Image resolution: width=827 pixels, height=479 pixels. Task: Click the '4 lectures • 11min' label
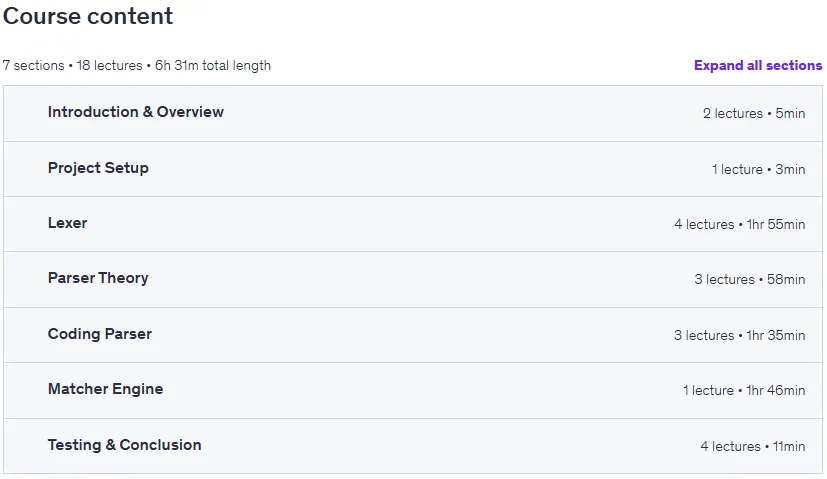pos(753,446)
